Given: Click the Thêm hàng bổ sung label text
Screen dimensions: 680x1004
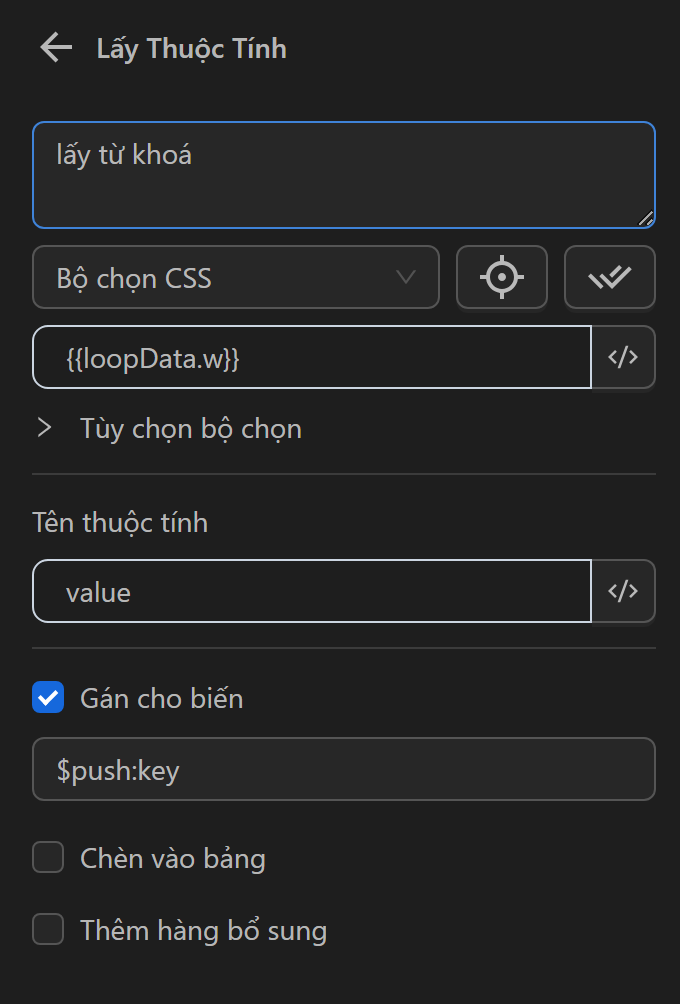Looking at the screenshot, I should pyautogui.click(x=204, y=930).
